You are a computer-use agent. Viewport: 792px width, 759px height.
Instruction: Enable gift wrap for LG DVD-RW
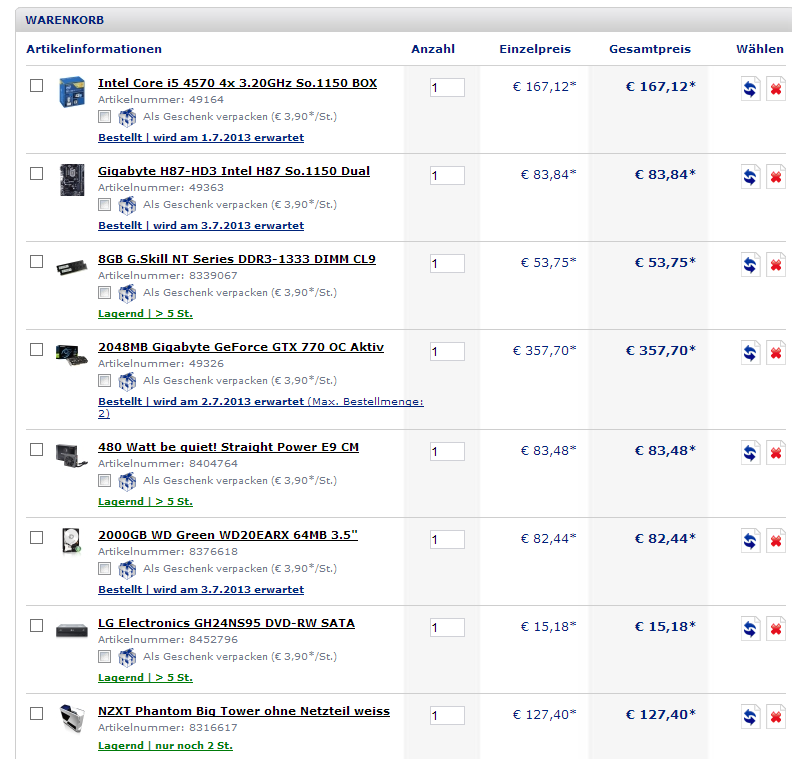(x=105, y=656)
